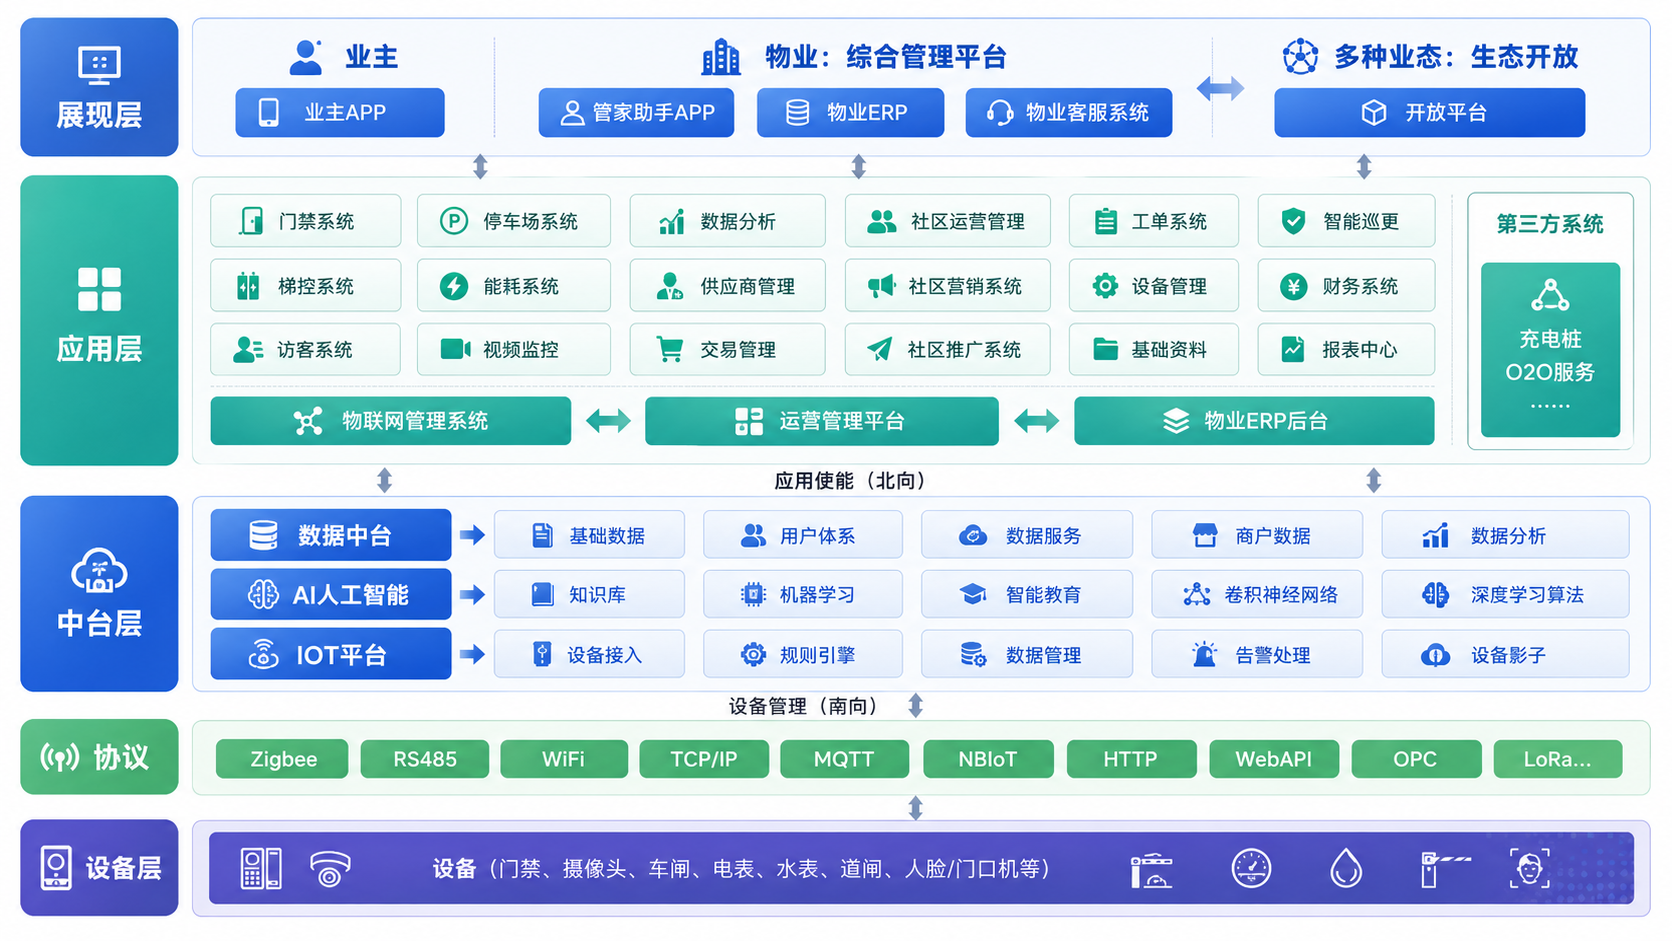The height and width of the screenshot is (941, 1672).
Task: Click the 卷积神经网络 card
Action: [1257, 594]
